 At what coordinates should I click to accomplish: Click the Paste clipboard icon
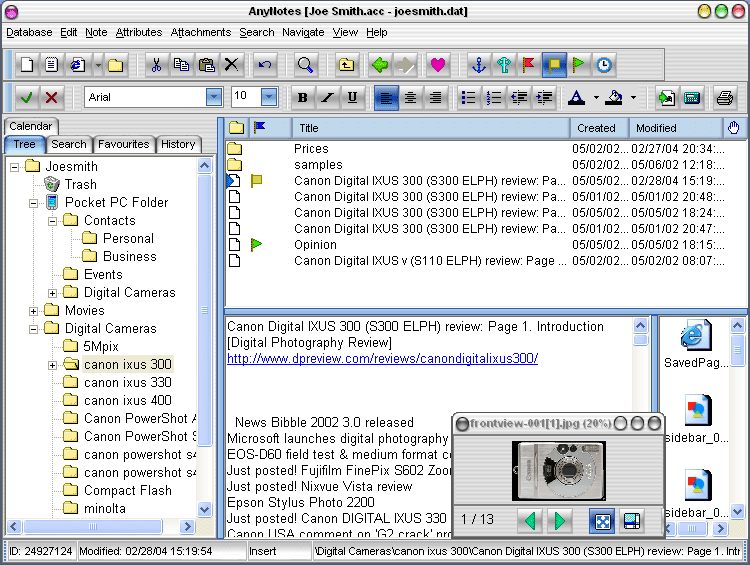coord(207,65)
